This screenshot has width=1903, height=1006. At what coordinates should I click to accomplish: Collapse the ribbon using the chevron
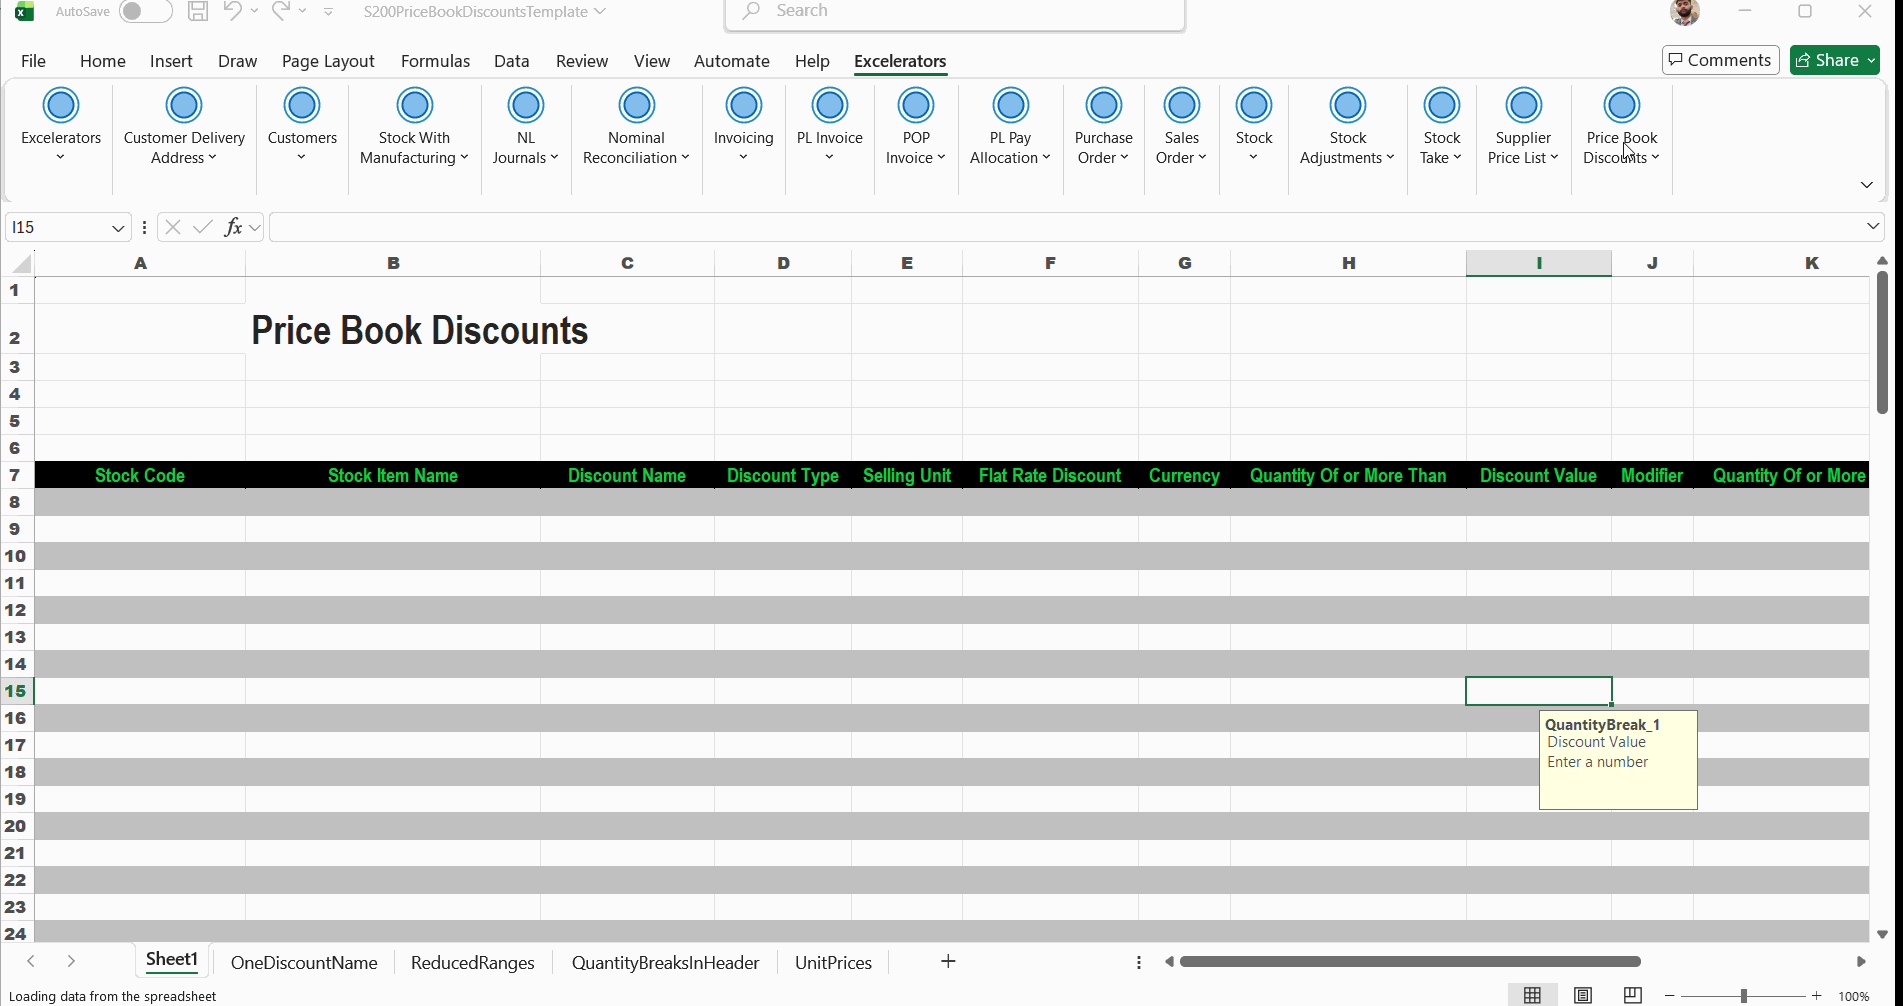(x=1866, y=185)
